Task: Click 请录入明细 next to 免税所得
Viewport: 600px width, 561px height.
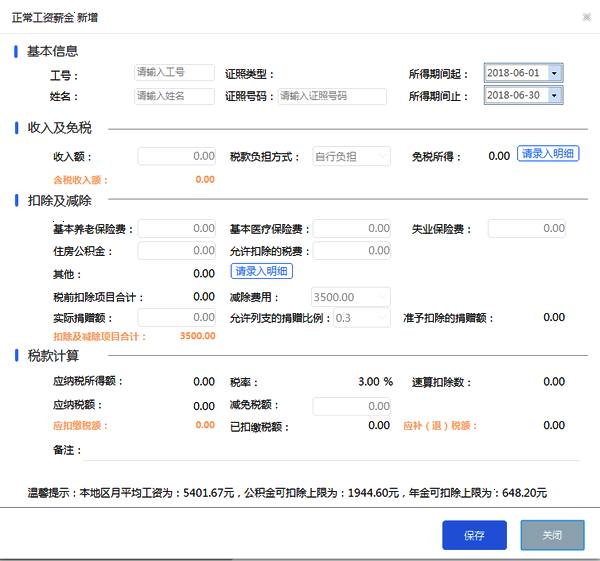Action: pyautogui.click(x=548, y=154)
